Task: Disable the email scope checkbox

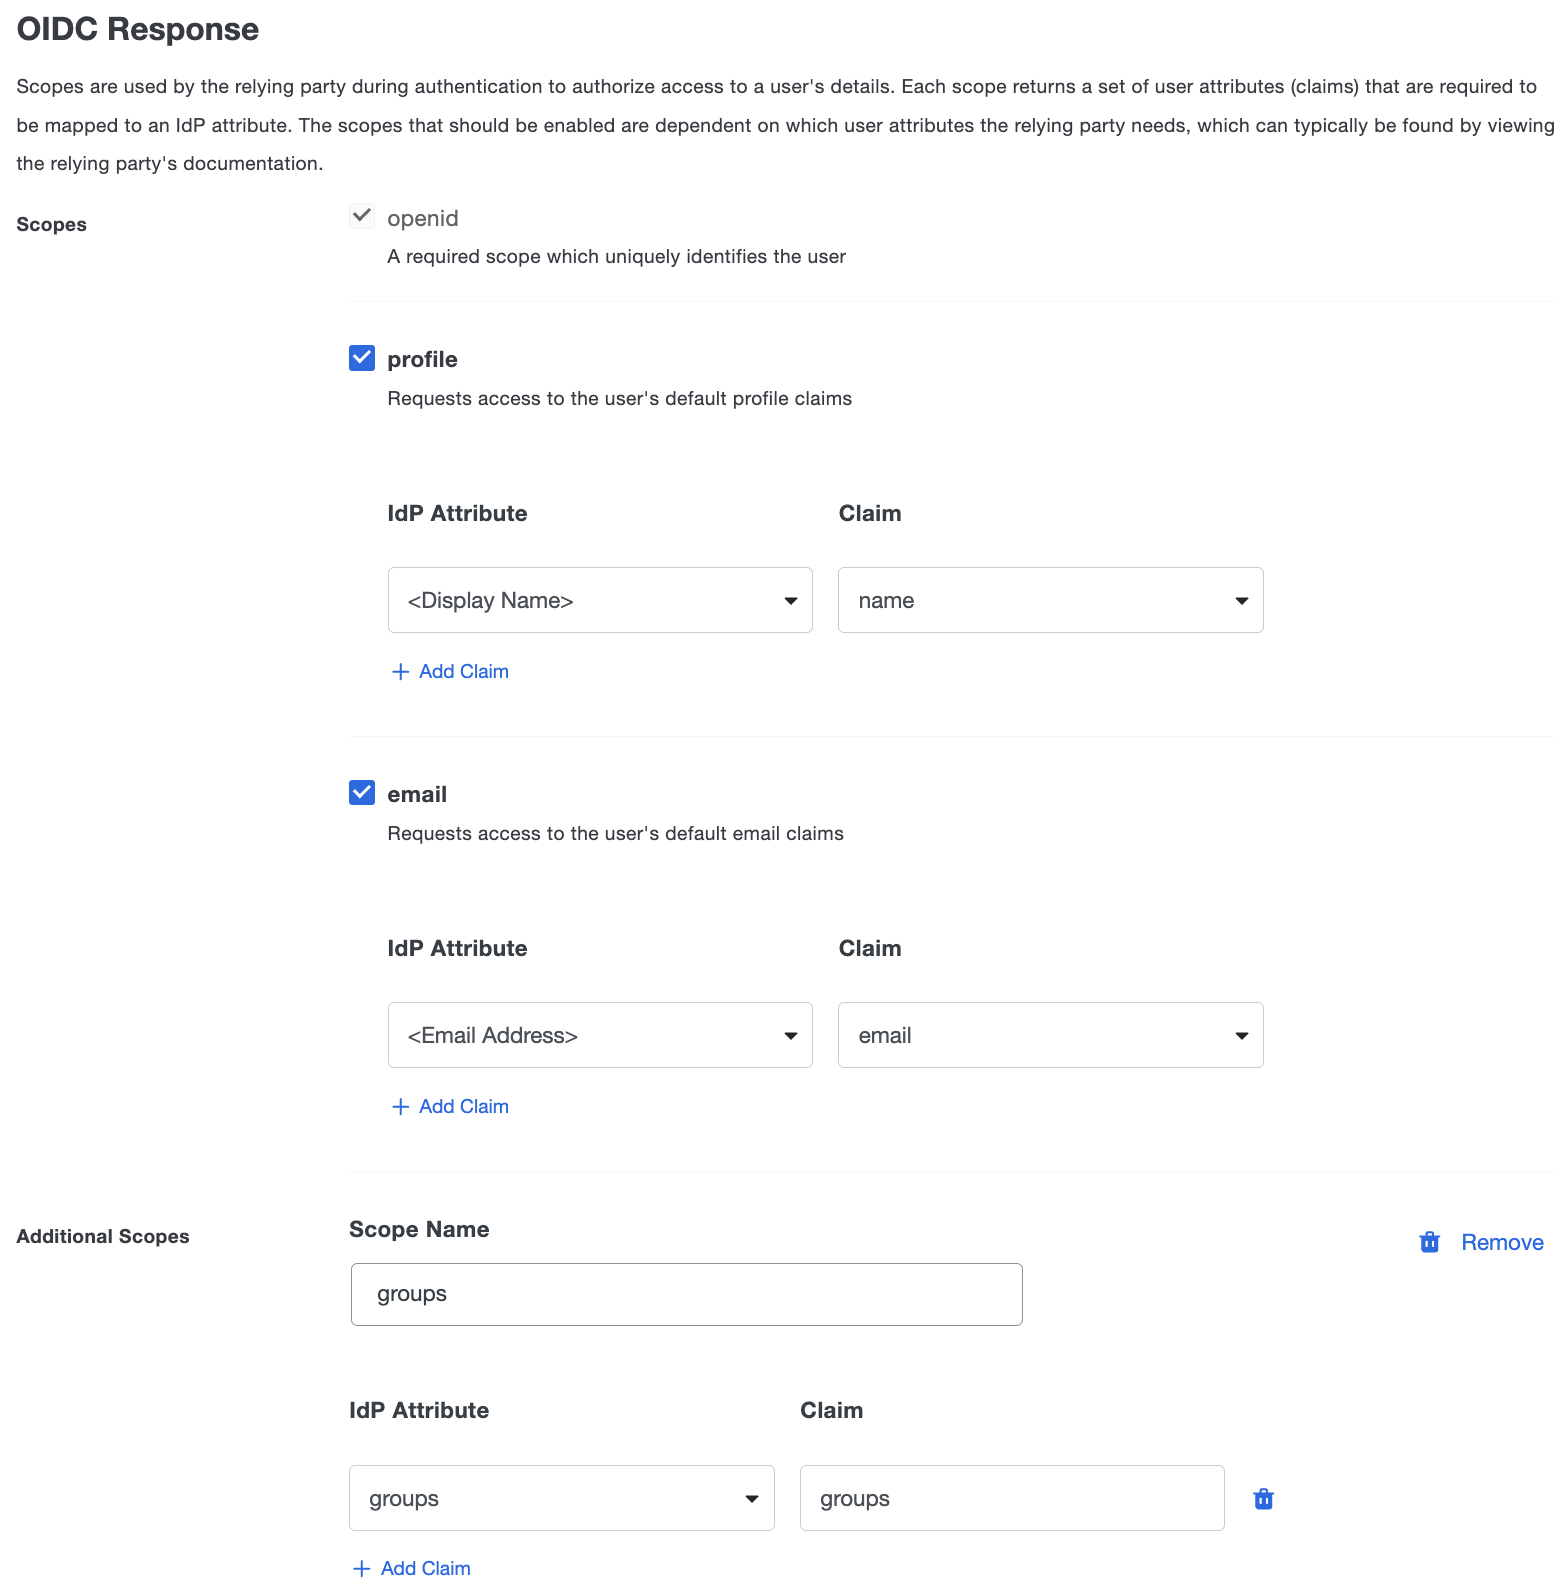Action: 361,792
